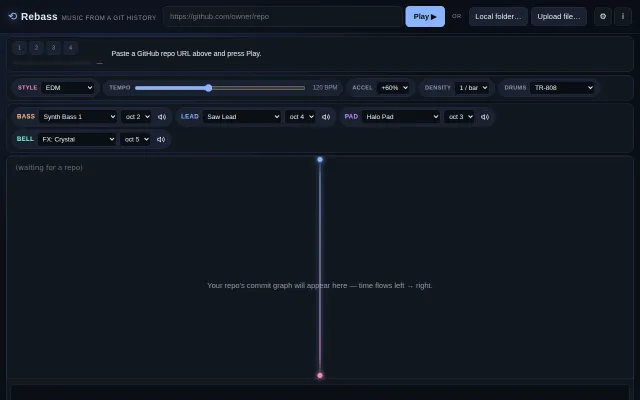Select preset slot 4
The width and height of the screenshot is (640, 400).
pos(71,48)
